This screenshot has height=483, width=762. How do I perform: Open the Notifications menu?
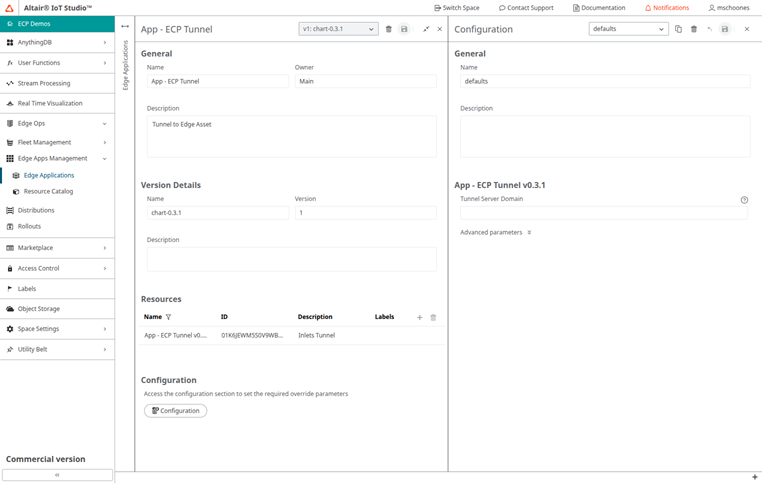667,7
